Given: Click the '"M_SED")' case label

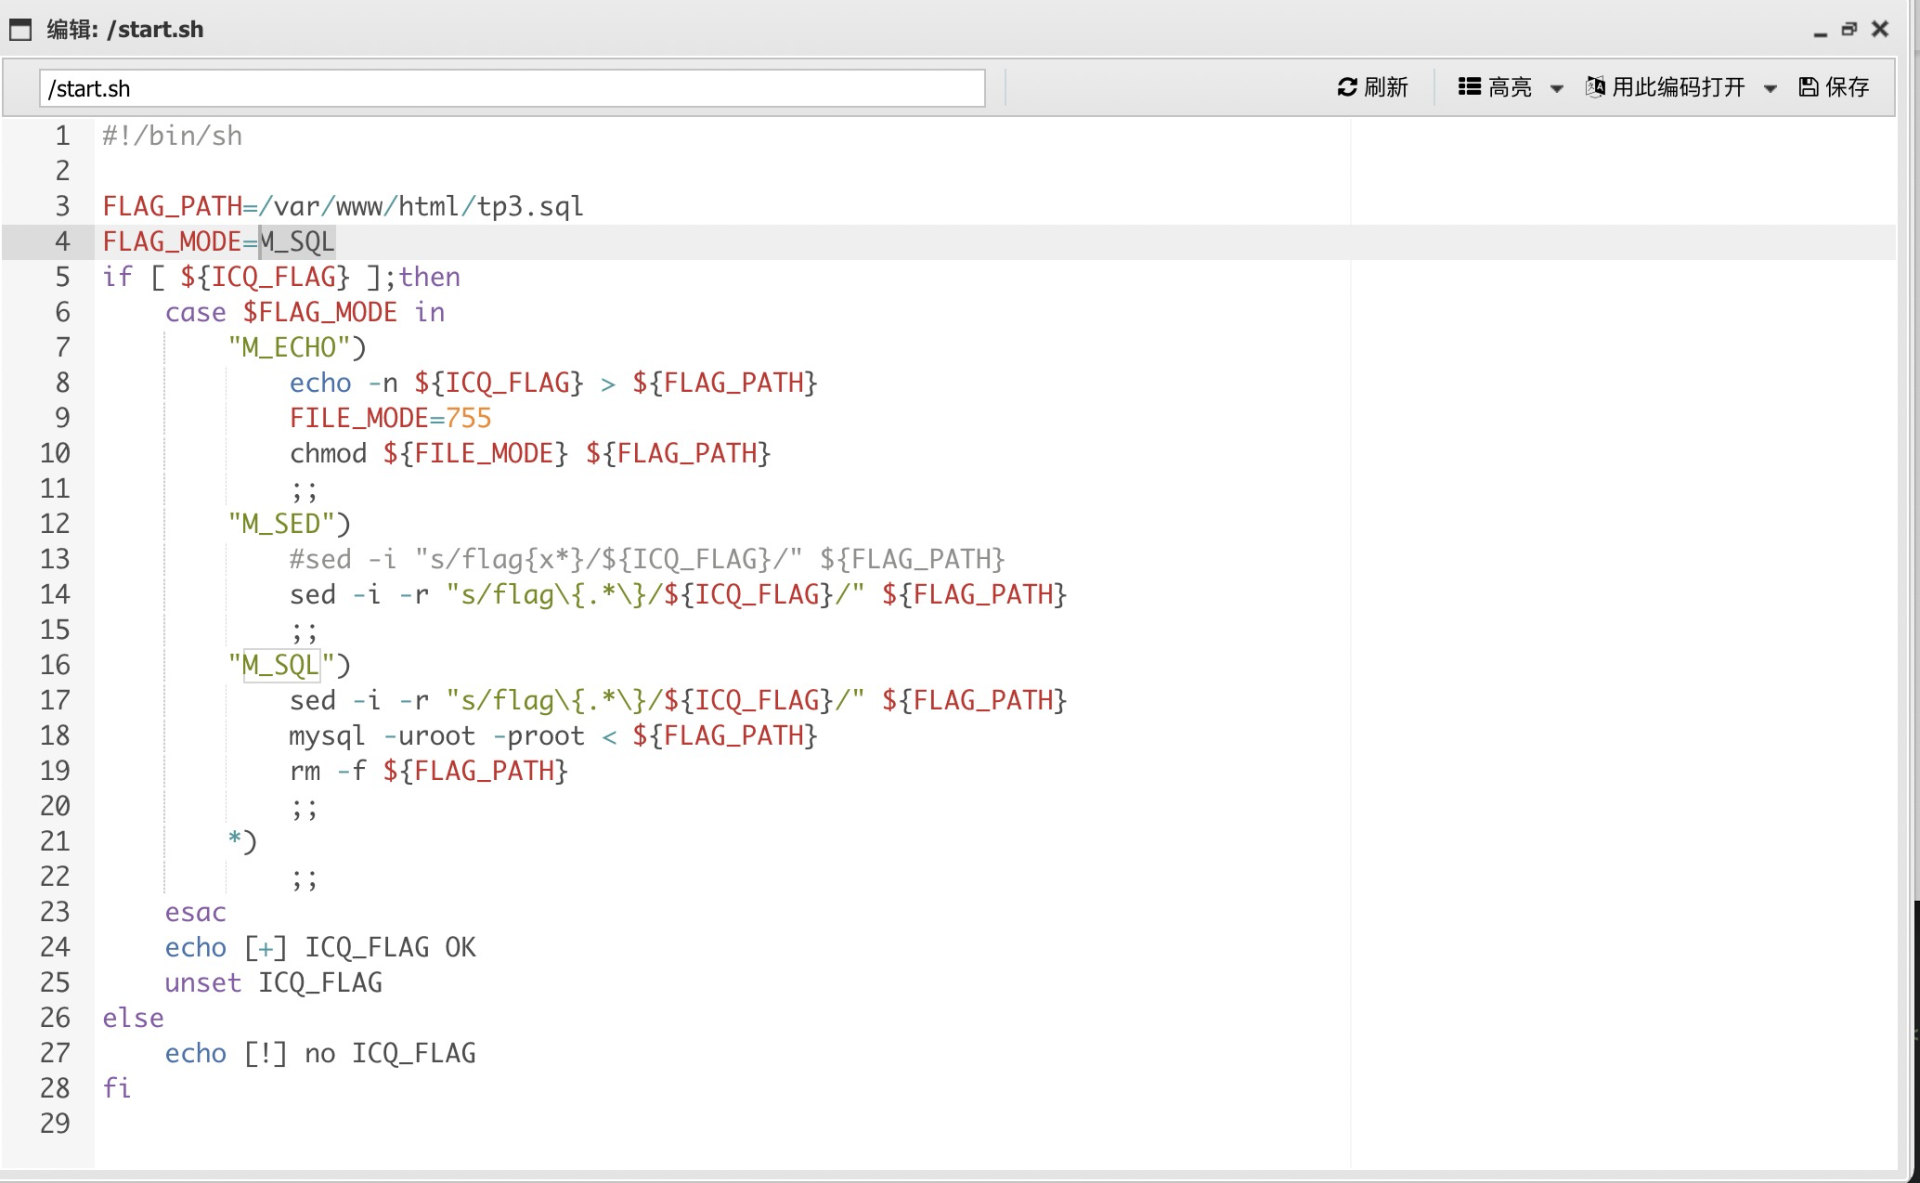Looking at the screenshot, I should click(289, 524).
